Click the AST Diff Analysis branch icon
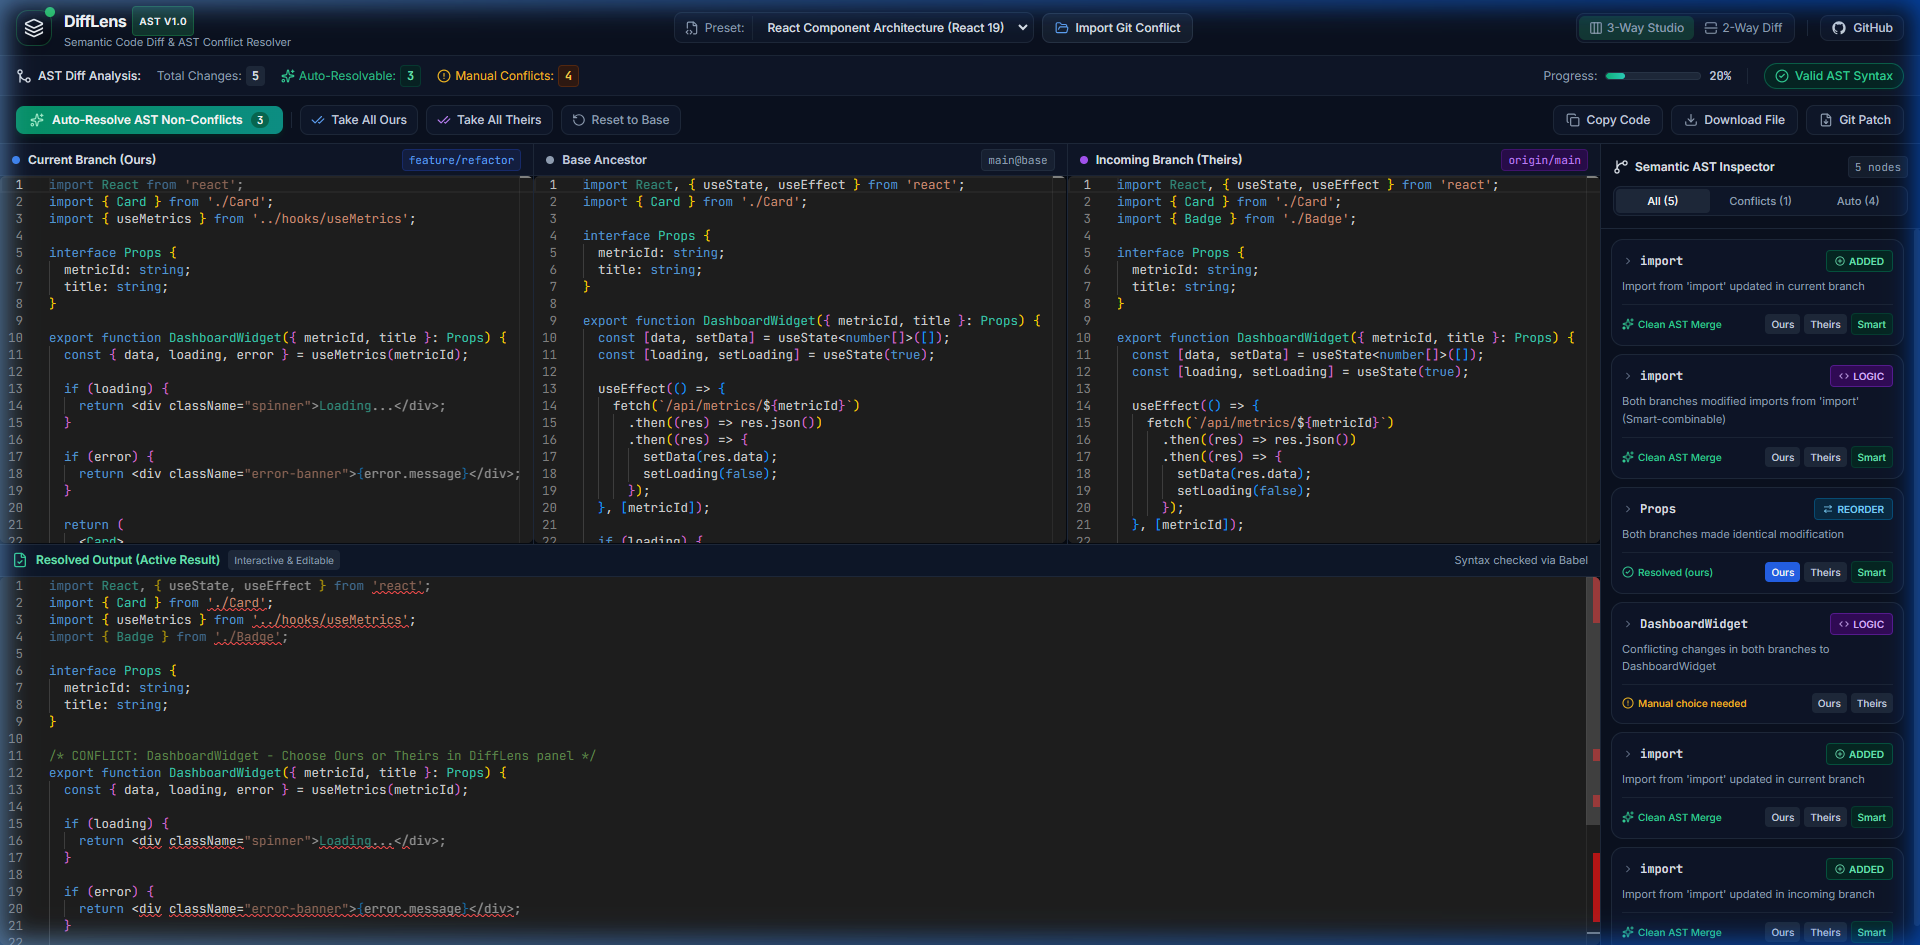The width and height of the screenshot is (1920, 945). pyautogui.click(x=24, y=76)
